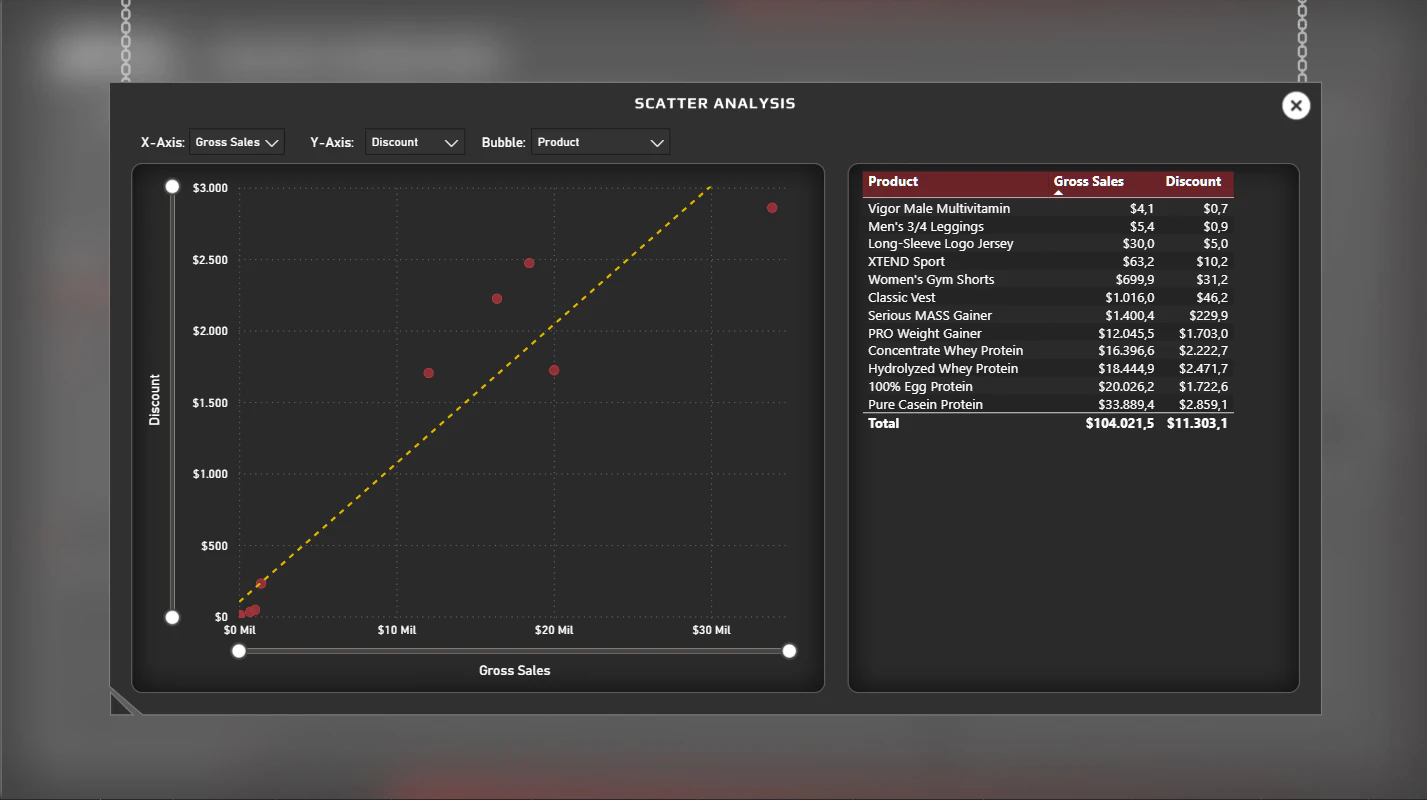Screen dimensions: 1427x800
Task: Select the 100% Egg Protein row
Action: click(x=1048, y=387)
